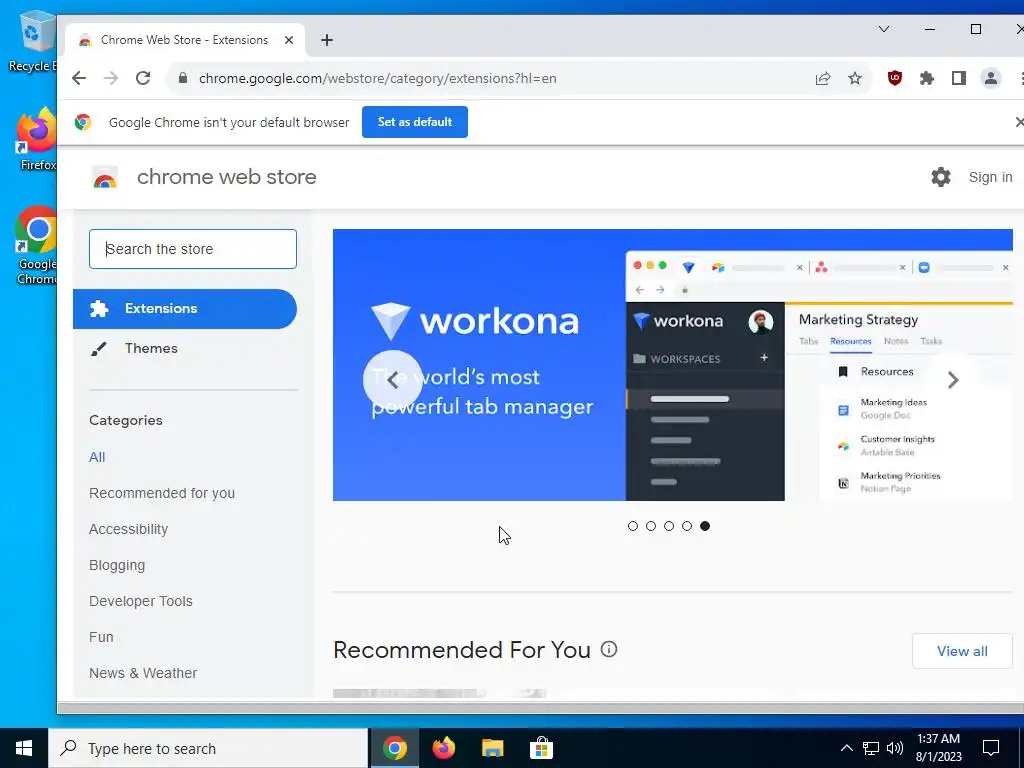
Task: Open the uBlock Origin extension icon
Action: (895, 78)
